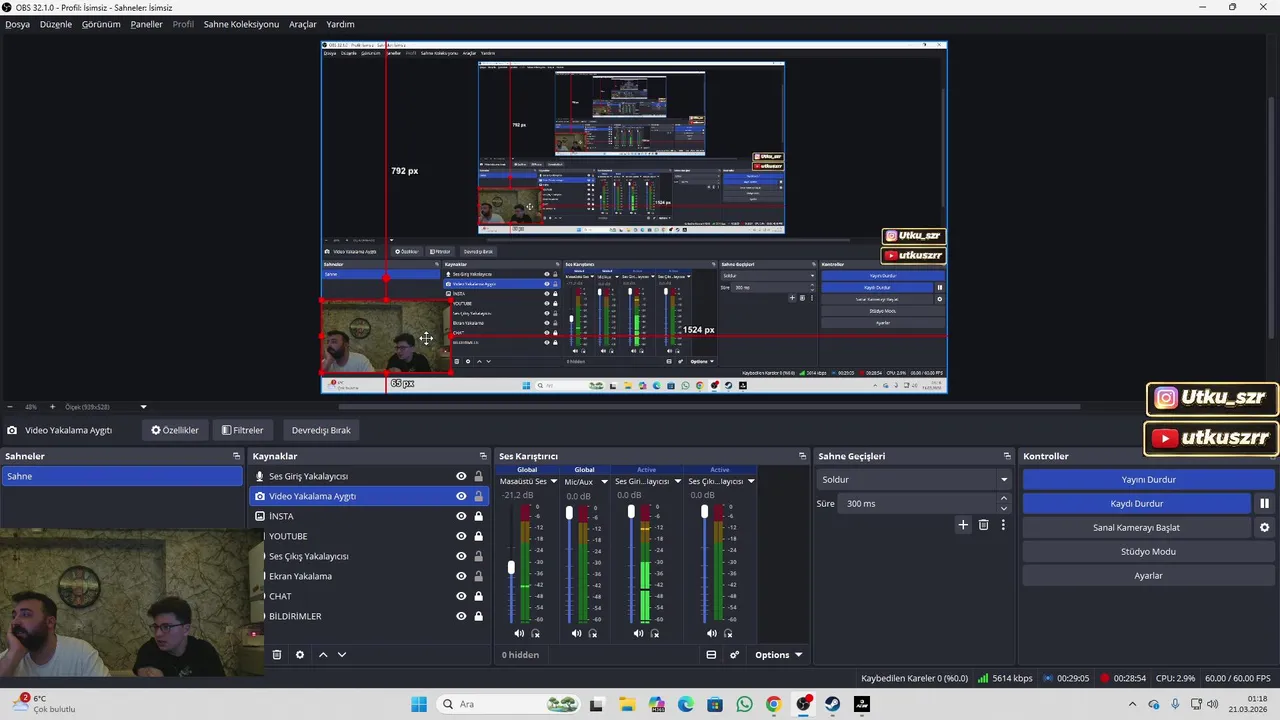This screenshot has height=720, width=1280.
Task: Increase Süre duration with up stepper
Action: pos(1004,498)
